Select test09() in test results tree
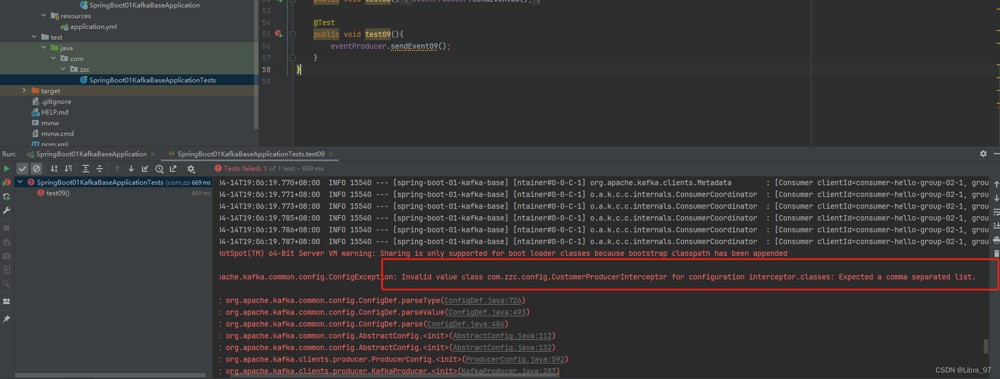Screen dimensions: 1000x379 (58, 193)
